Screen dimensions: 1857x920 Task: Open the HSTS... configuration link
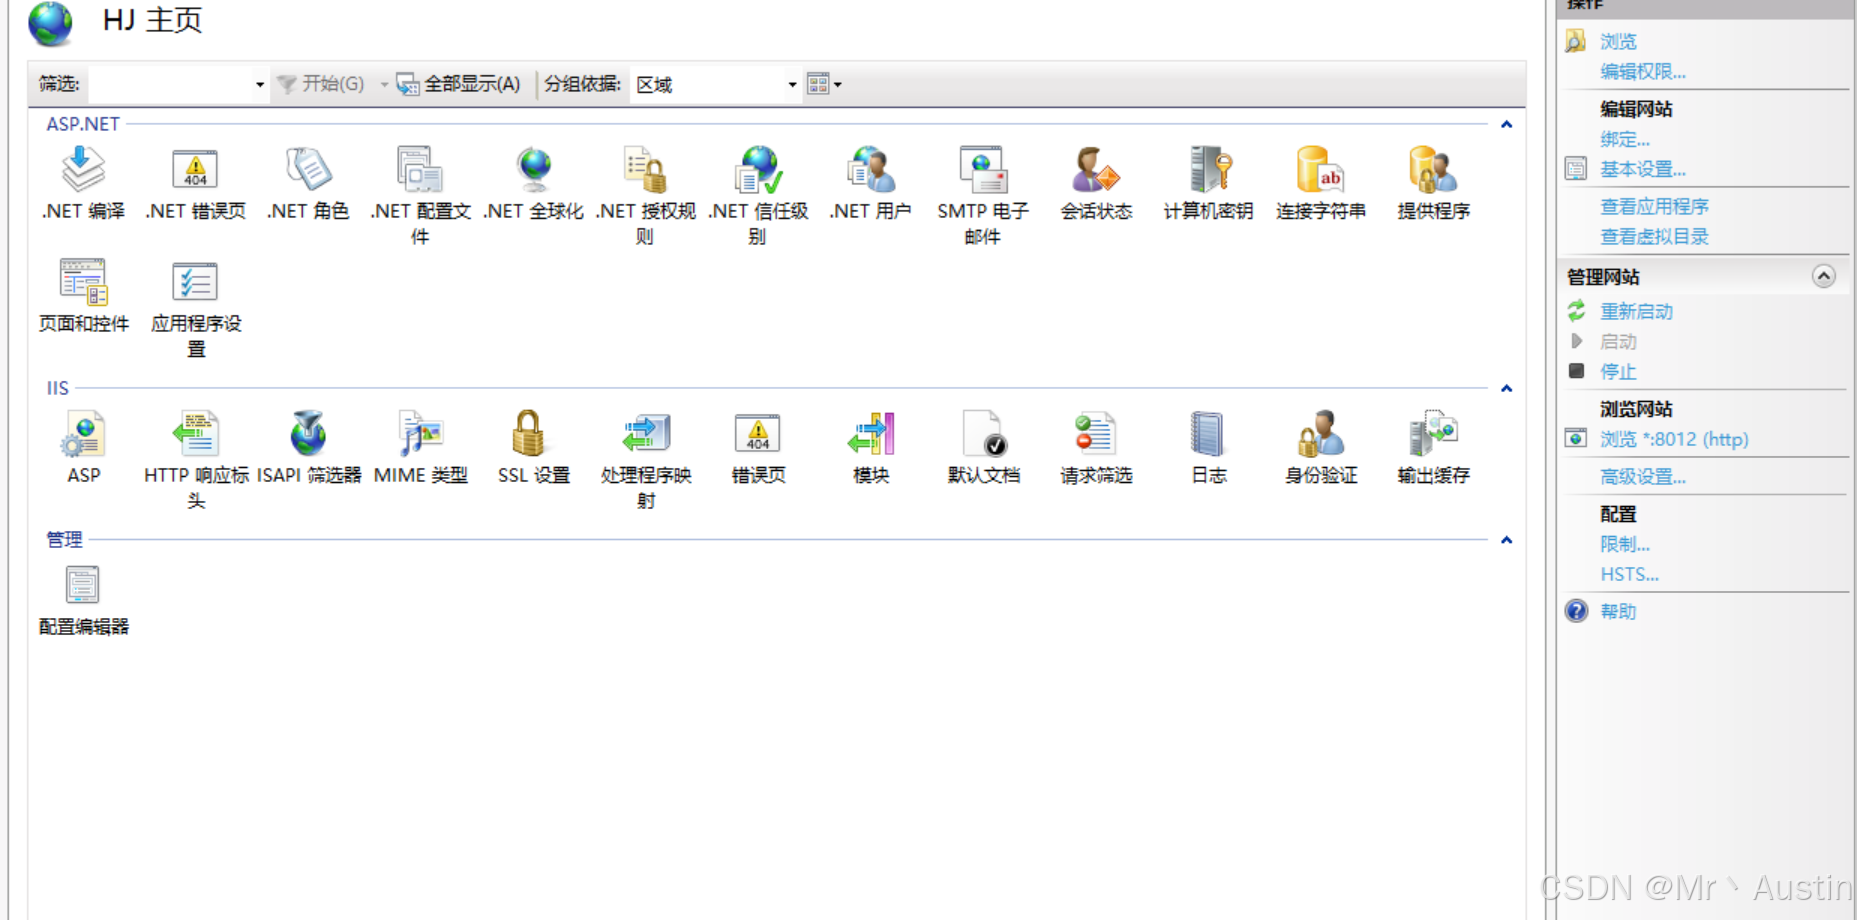1629,575
